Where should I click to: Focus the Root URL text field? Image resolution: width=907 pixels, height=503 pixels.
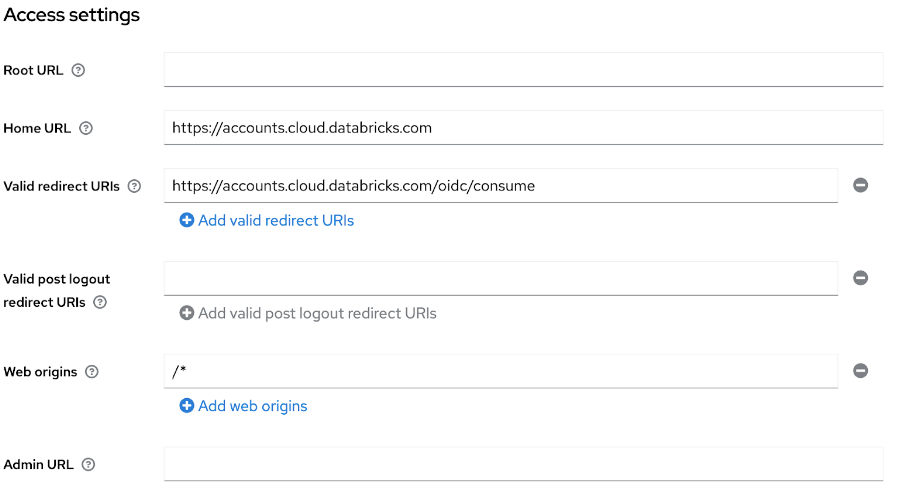point(523,70)
